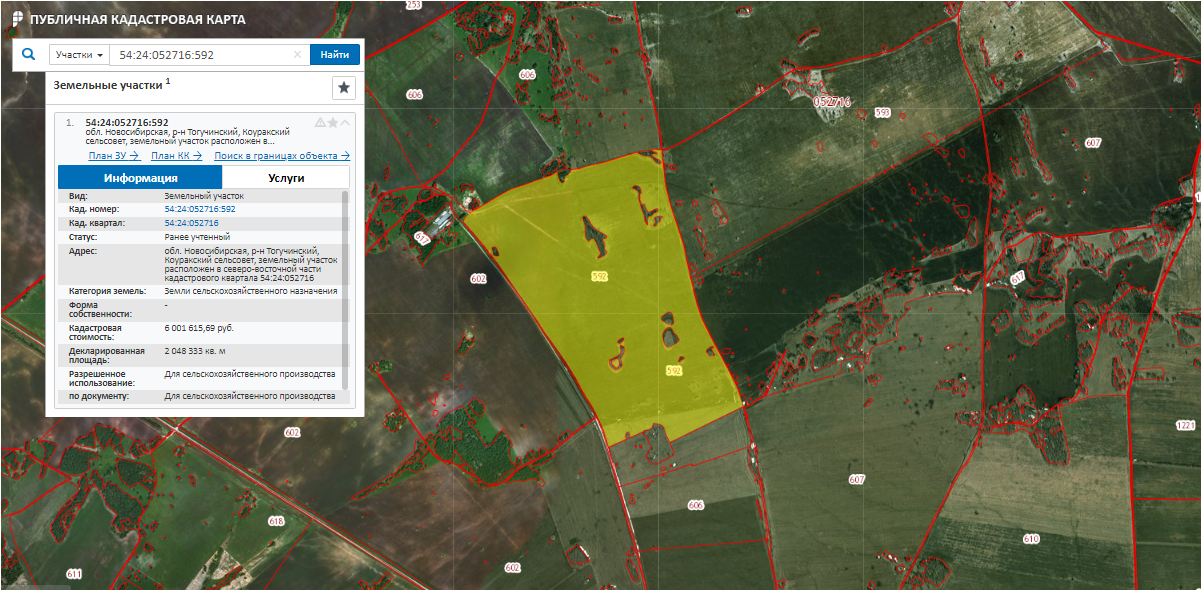1202x591 pixels.
Task: Click the Найти button
Action: pyautogui.click(x=335, y=55)
